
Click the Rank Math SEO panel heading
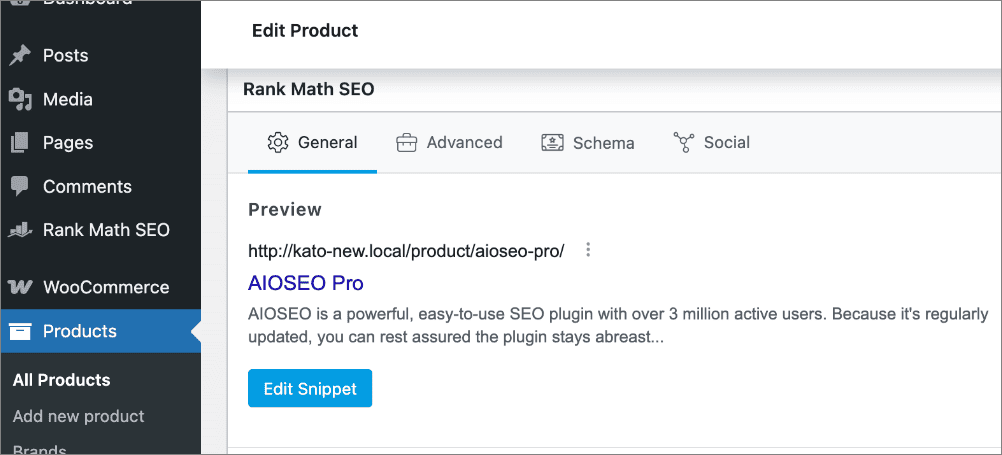(309, 89)
